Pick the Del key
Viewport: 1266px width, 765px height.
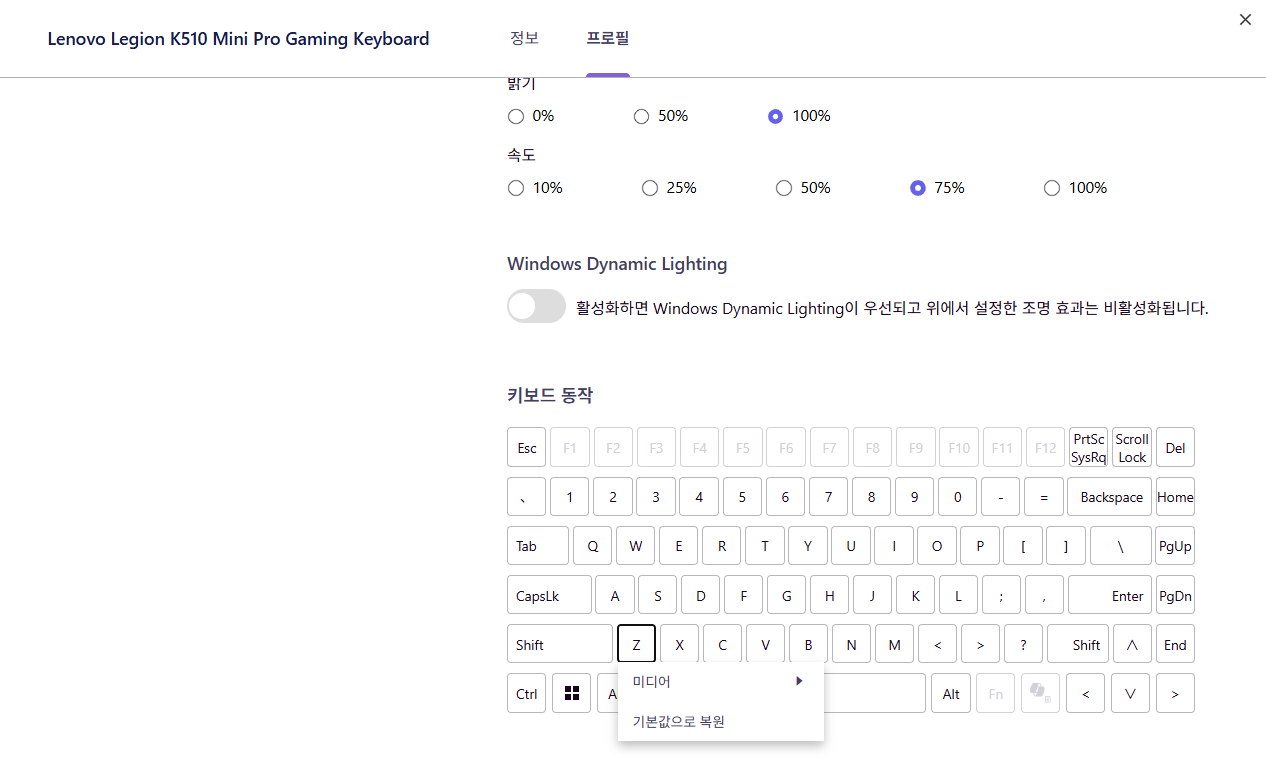click(1175, 447)
